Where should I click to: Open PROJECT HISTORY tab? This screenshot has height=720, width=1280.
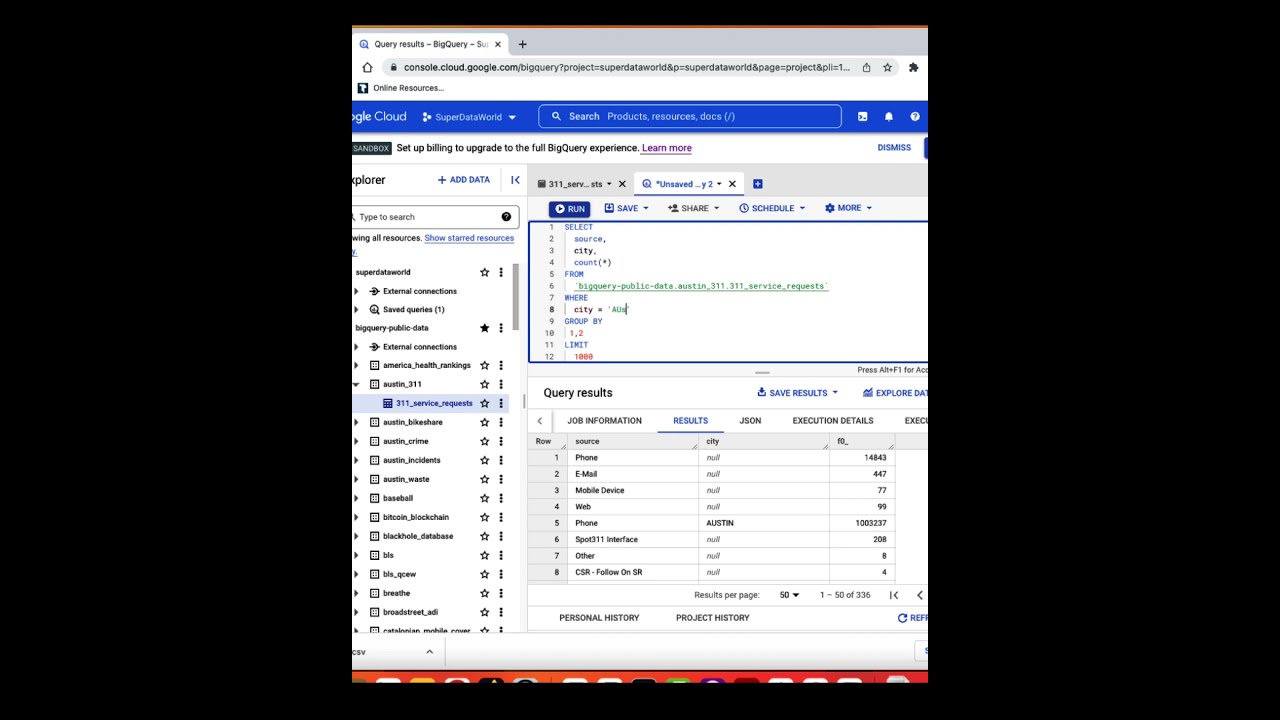point(712,618)
